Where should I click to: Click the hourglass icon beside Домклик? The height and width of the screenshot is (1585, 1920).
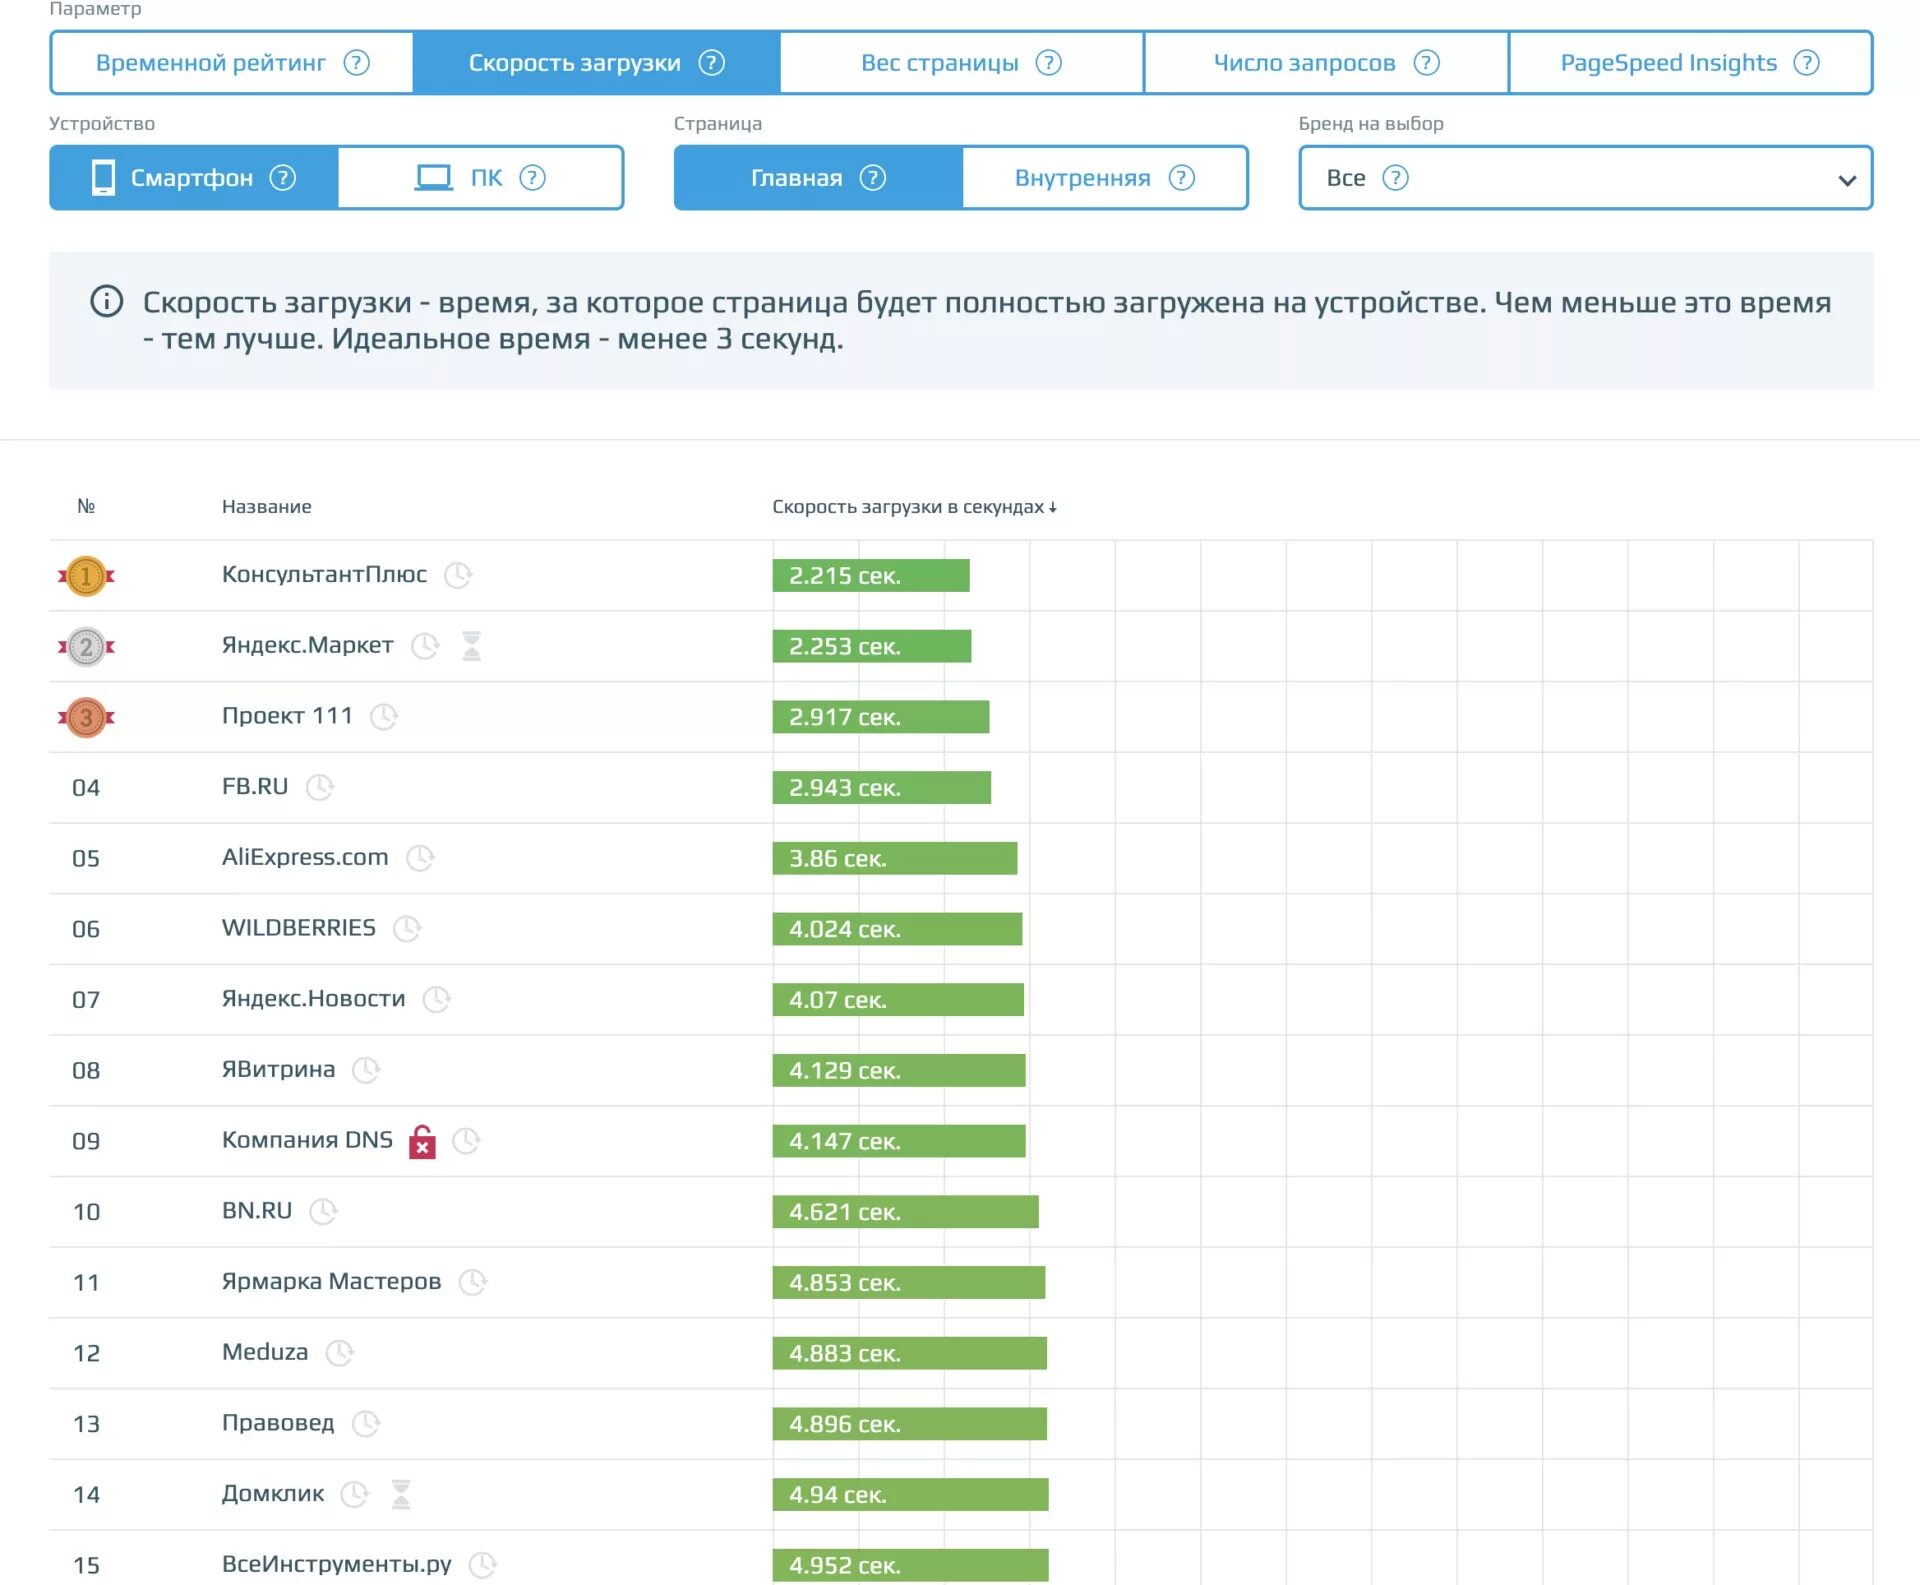(401, 1494)
